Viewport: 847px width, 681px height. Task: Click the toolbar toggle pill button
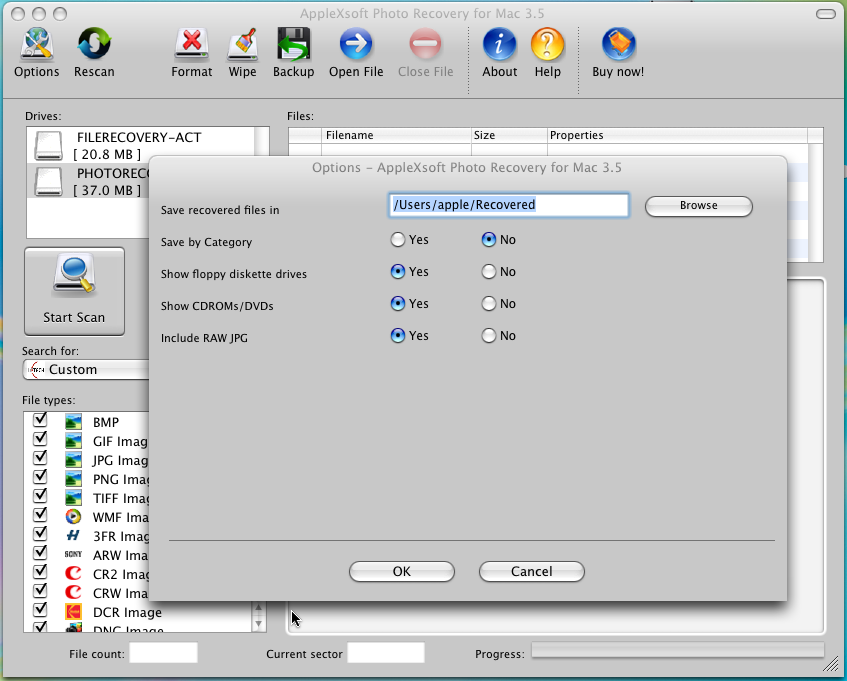(x=825, y=14)
